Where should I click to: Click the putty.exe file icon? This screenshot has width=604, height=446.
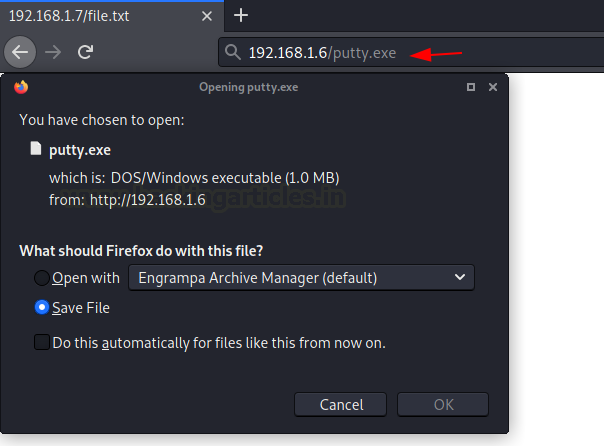[36, 148]
